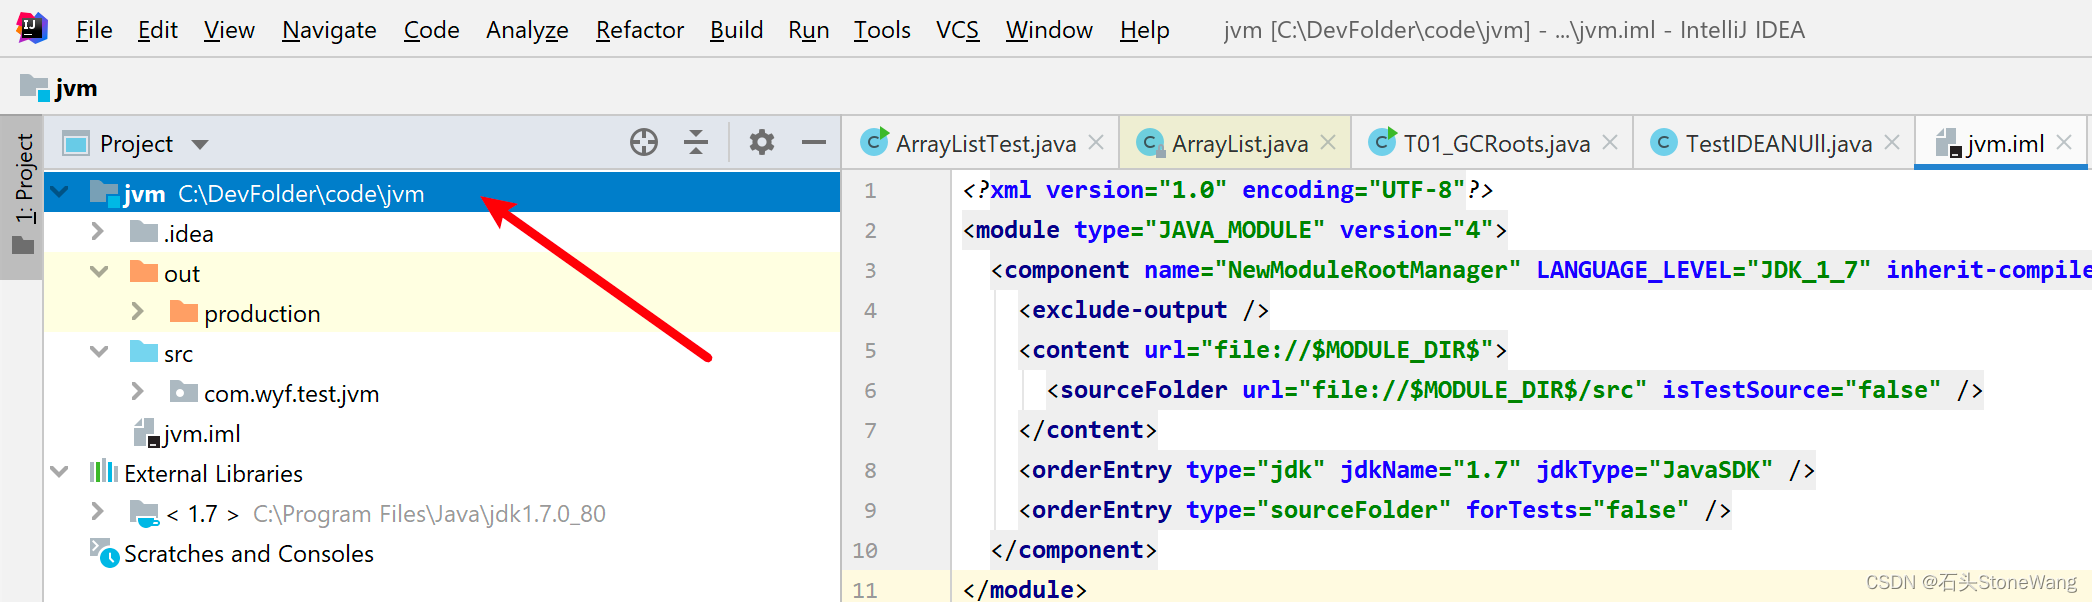Close the TestIDEANUll.java tab
This screenshot has height=602, width=2092.
[1892, 143]
